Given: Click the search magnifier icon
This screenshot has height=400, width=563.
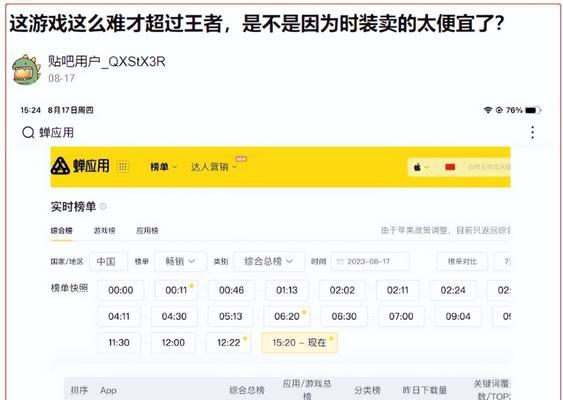Looking at the screenshot, I should [x=28, y=132].
